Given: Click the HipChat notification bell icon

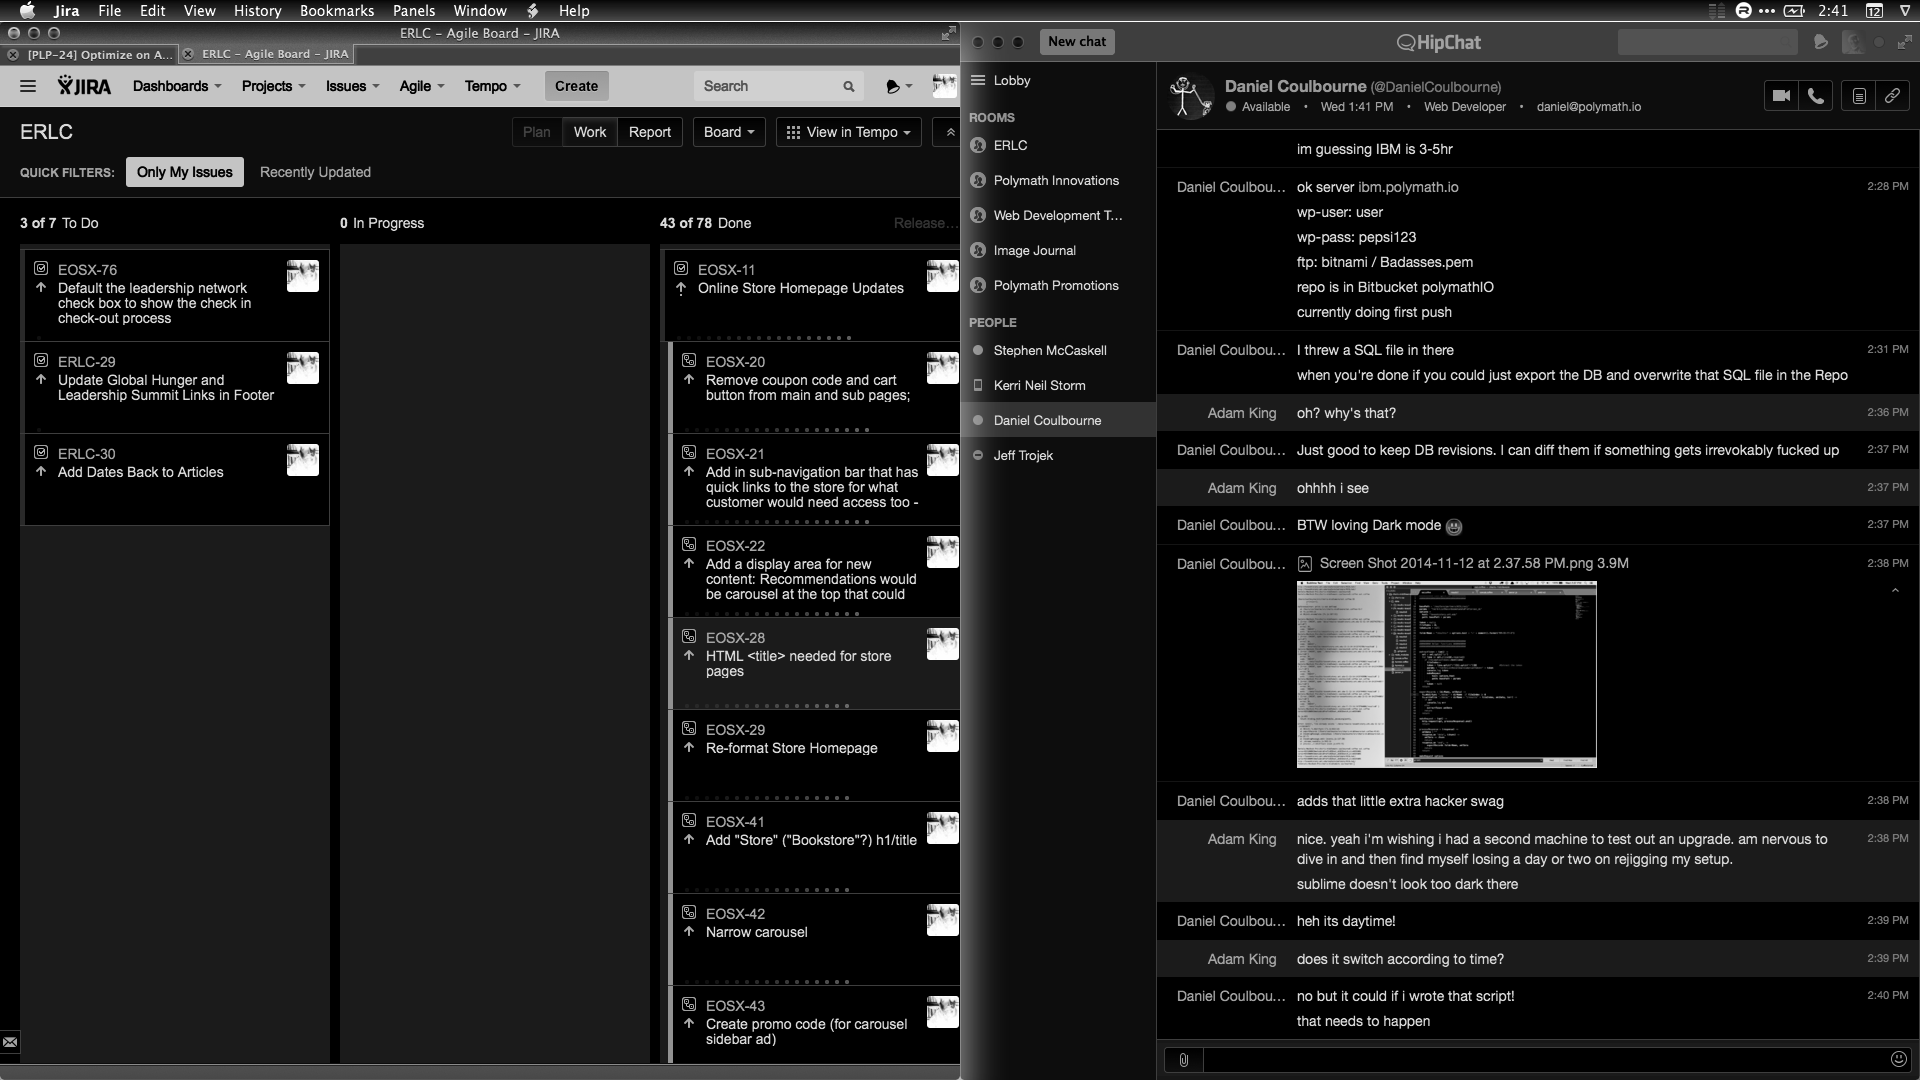Looking at the screenshot, I should coord(1820,42).
